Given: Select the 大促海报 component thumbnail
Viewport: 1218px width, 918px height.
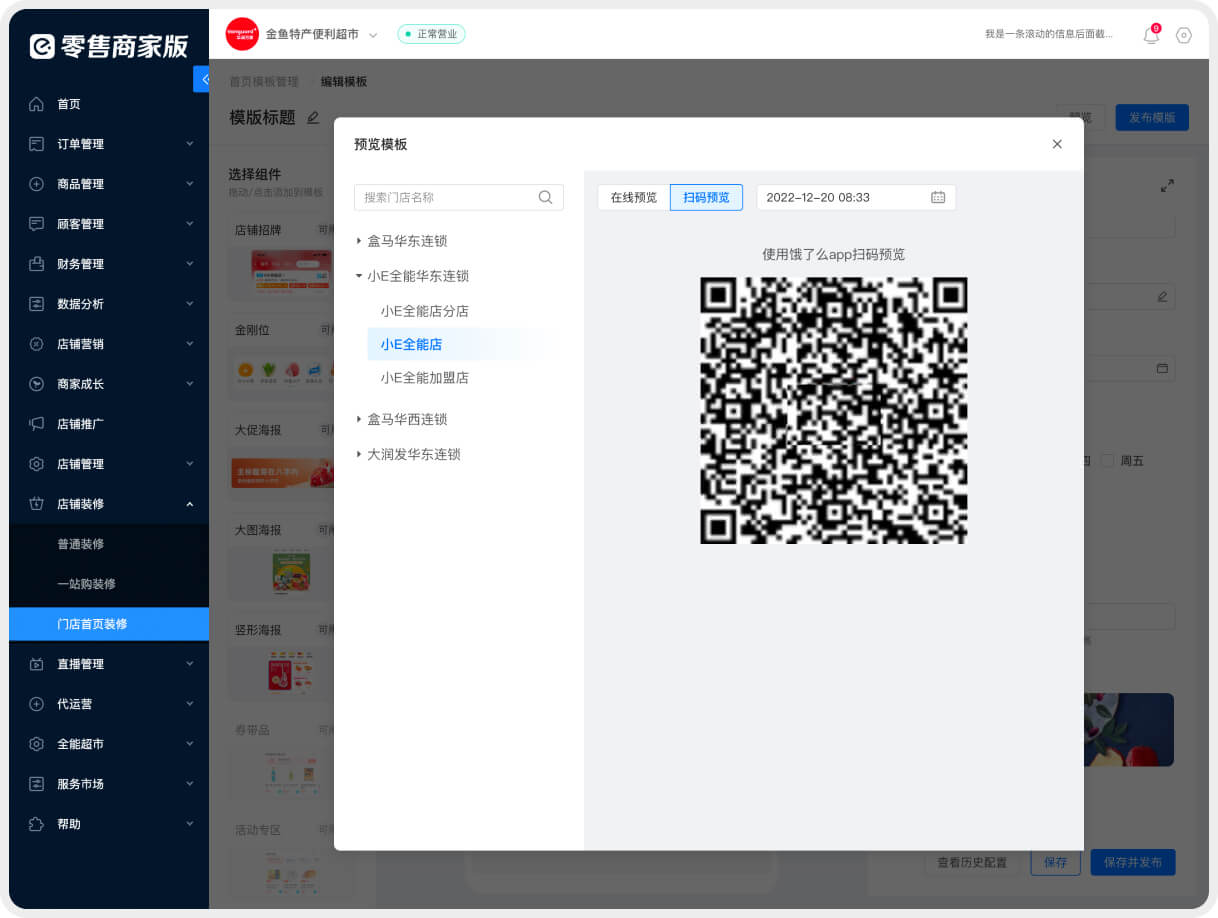Looking at the screenshot, I should click(x=283, y=472).
